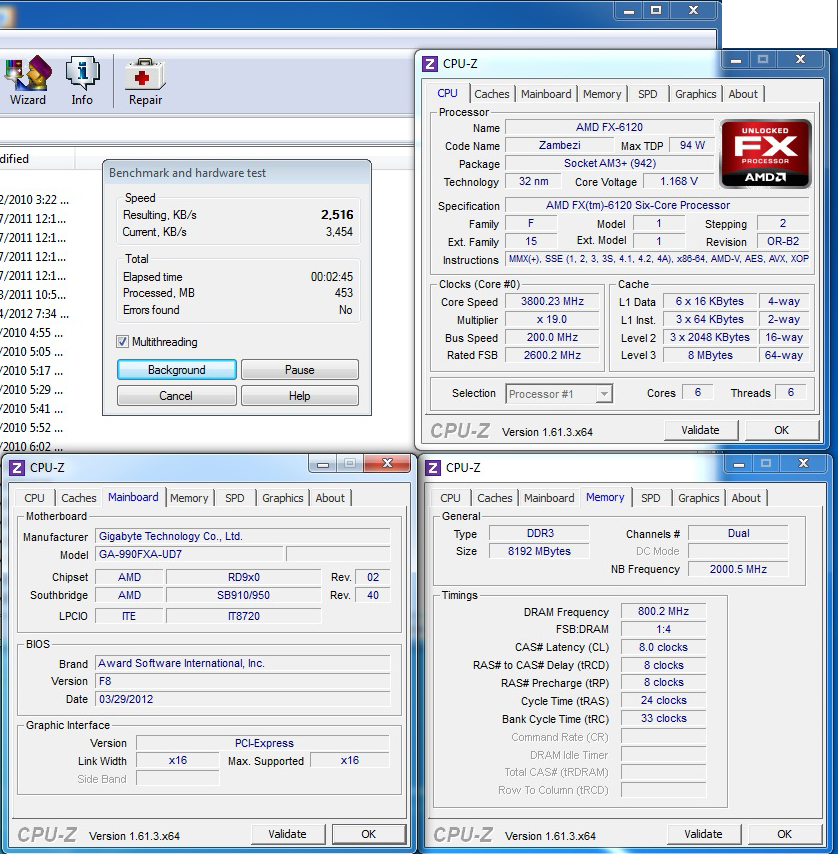838x854 pixels.
Task: Click the NB Frequency 2000.5 MHz value
Action: pos(738,569)
